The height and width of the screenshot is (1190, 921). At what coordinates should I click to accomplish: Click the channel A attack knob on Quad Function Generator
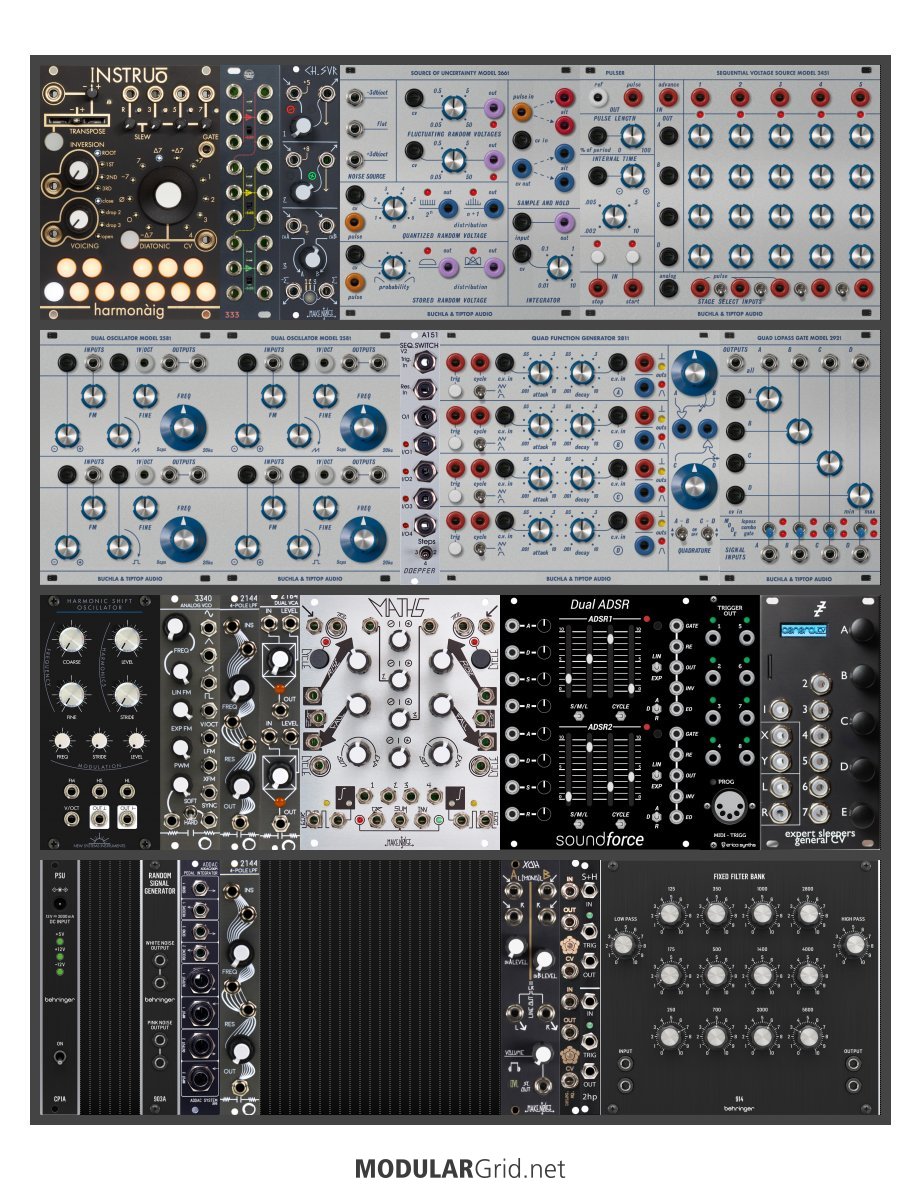539,372
